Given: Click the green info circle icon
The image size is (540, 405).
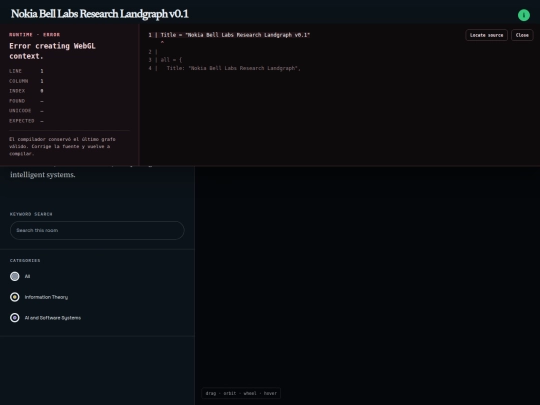Looking at the screenshot, I should 523,15.
